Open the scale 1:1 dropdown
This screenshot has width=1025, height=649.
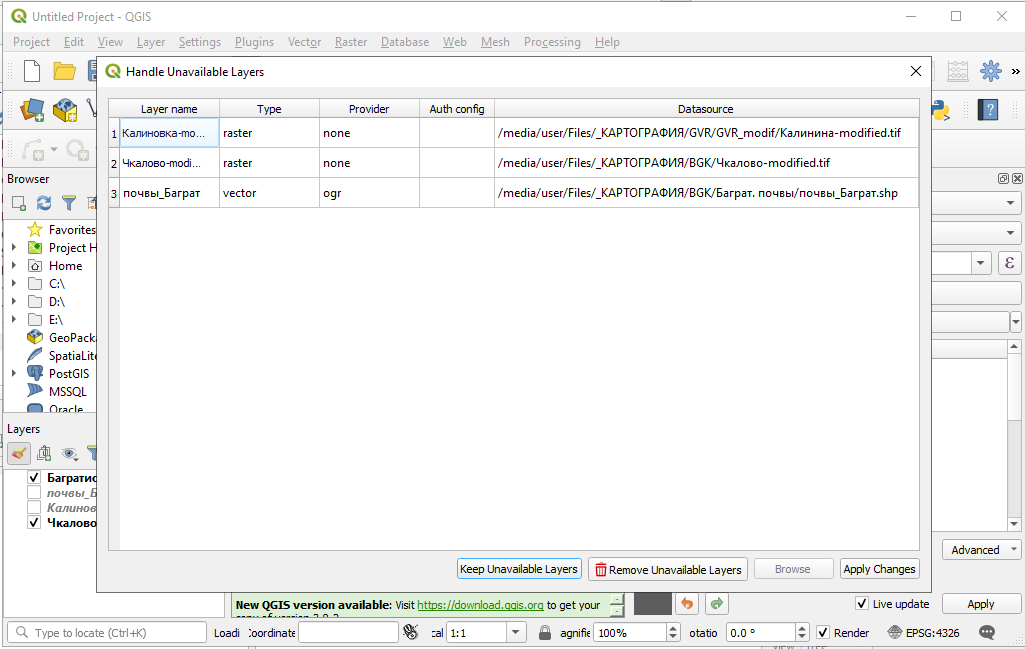coord(516,632)
